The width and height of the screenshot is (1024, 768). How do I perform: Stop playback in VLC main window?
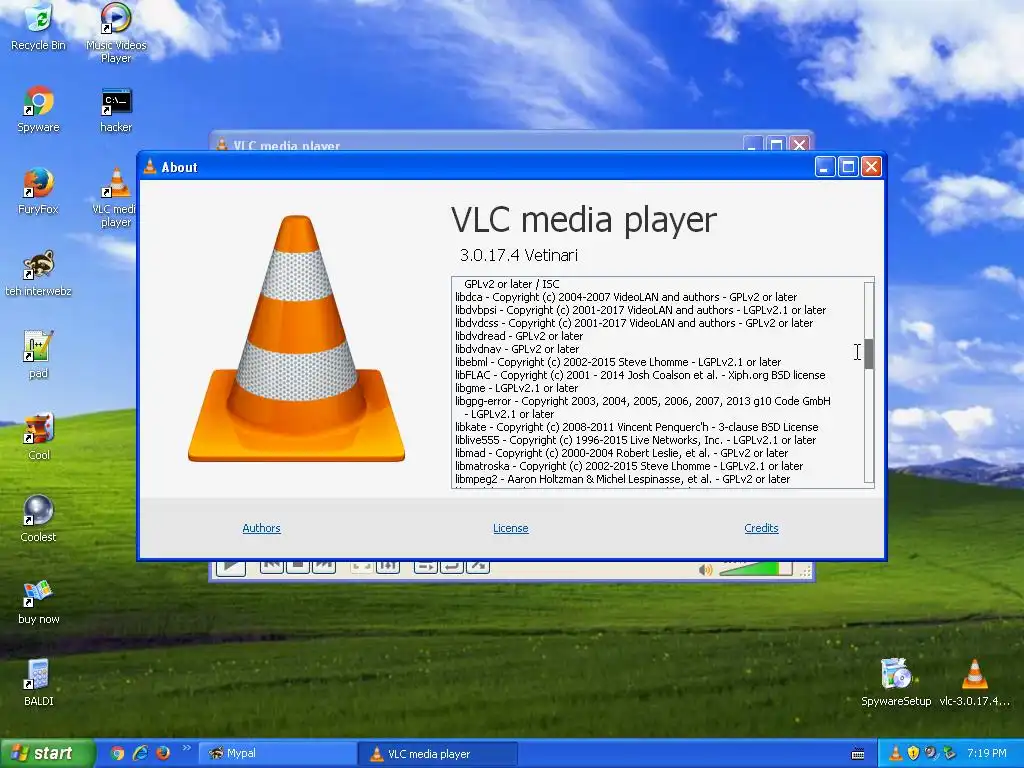click(x=298, y=567)
